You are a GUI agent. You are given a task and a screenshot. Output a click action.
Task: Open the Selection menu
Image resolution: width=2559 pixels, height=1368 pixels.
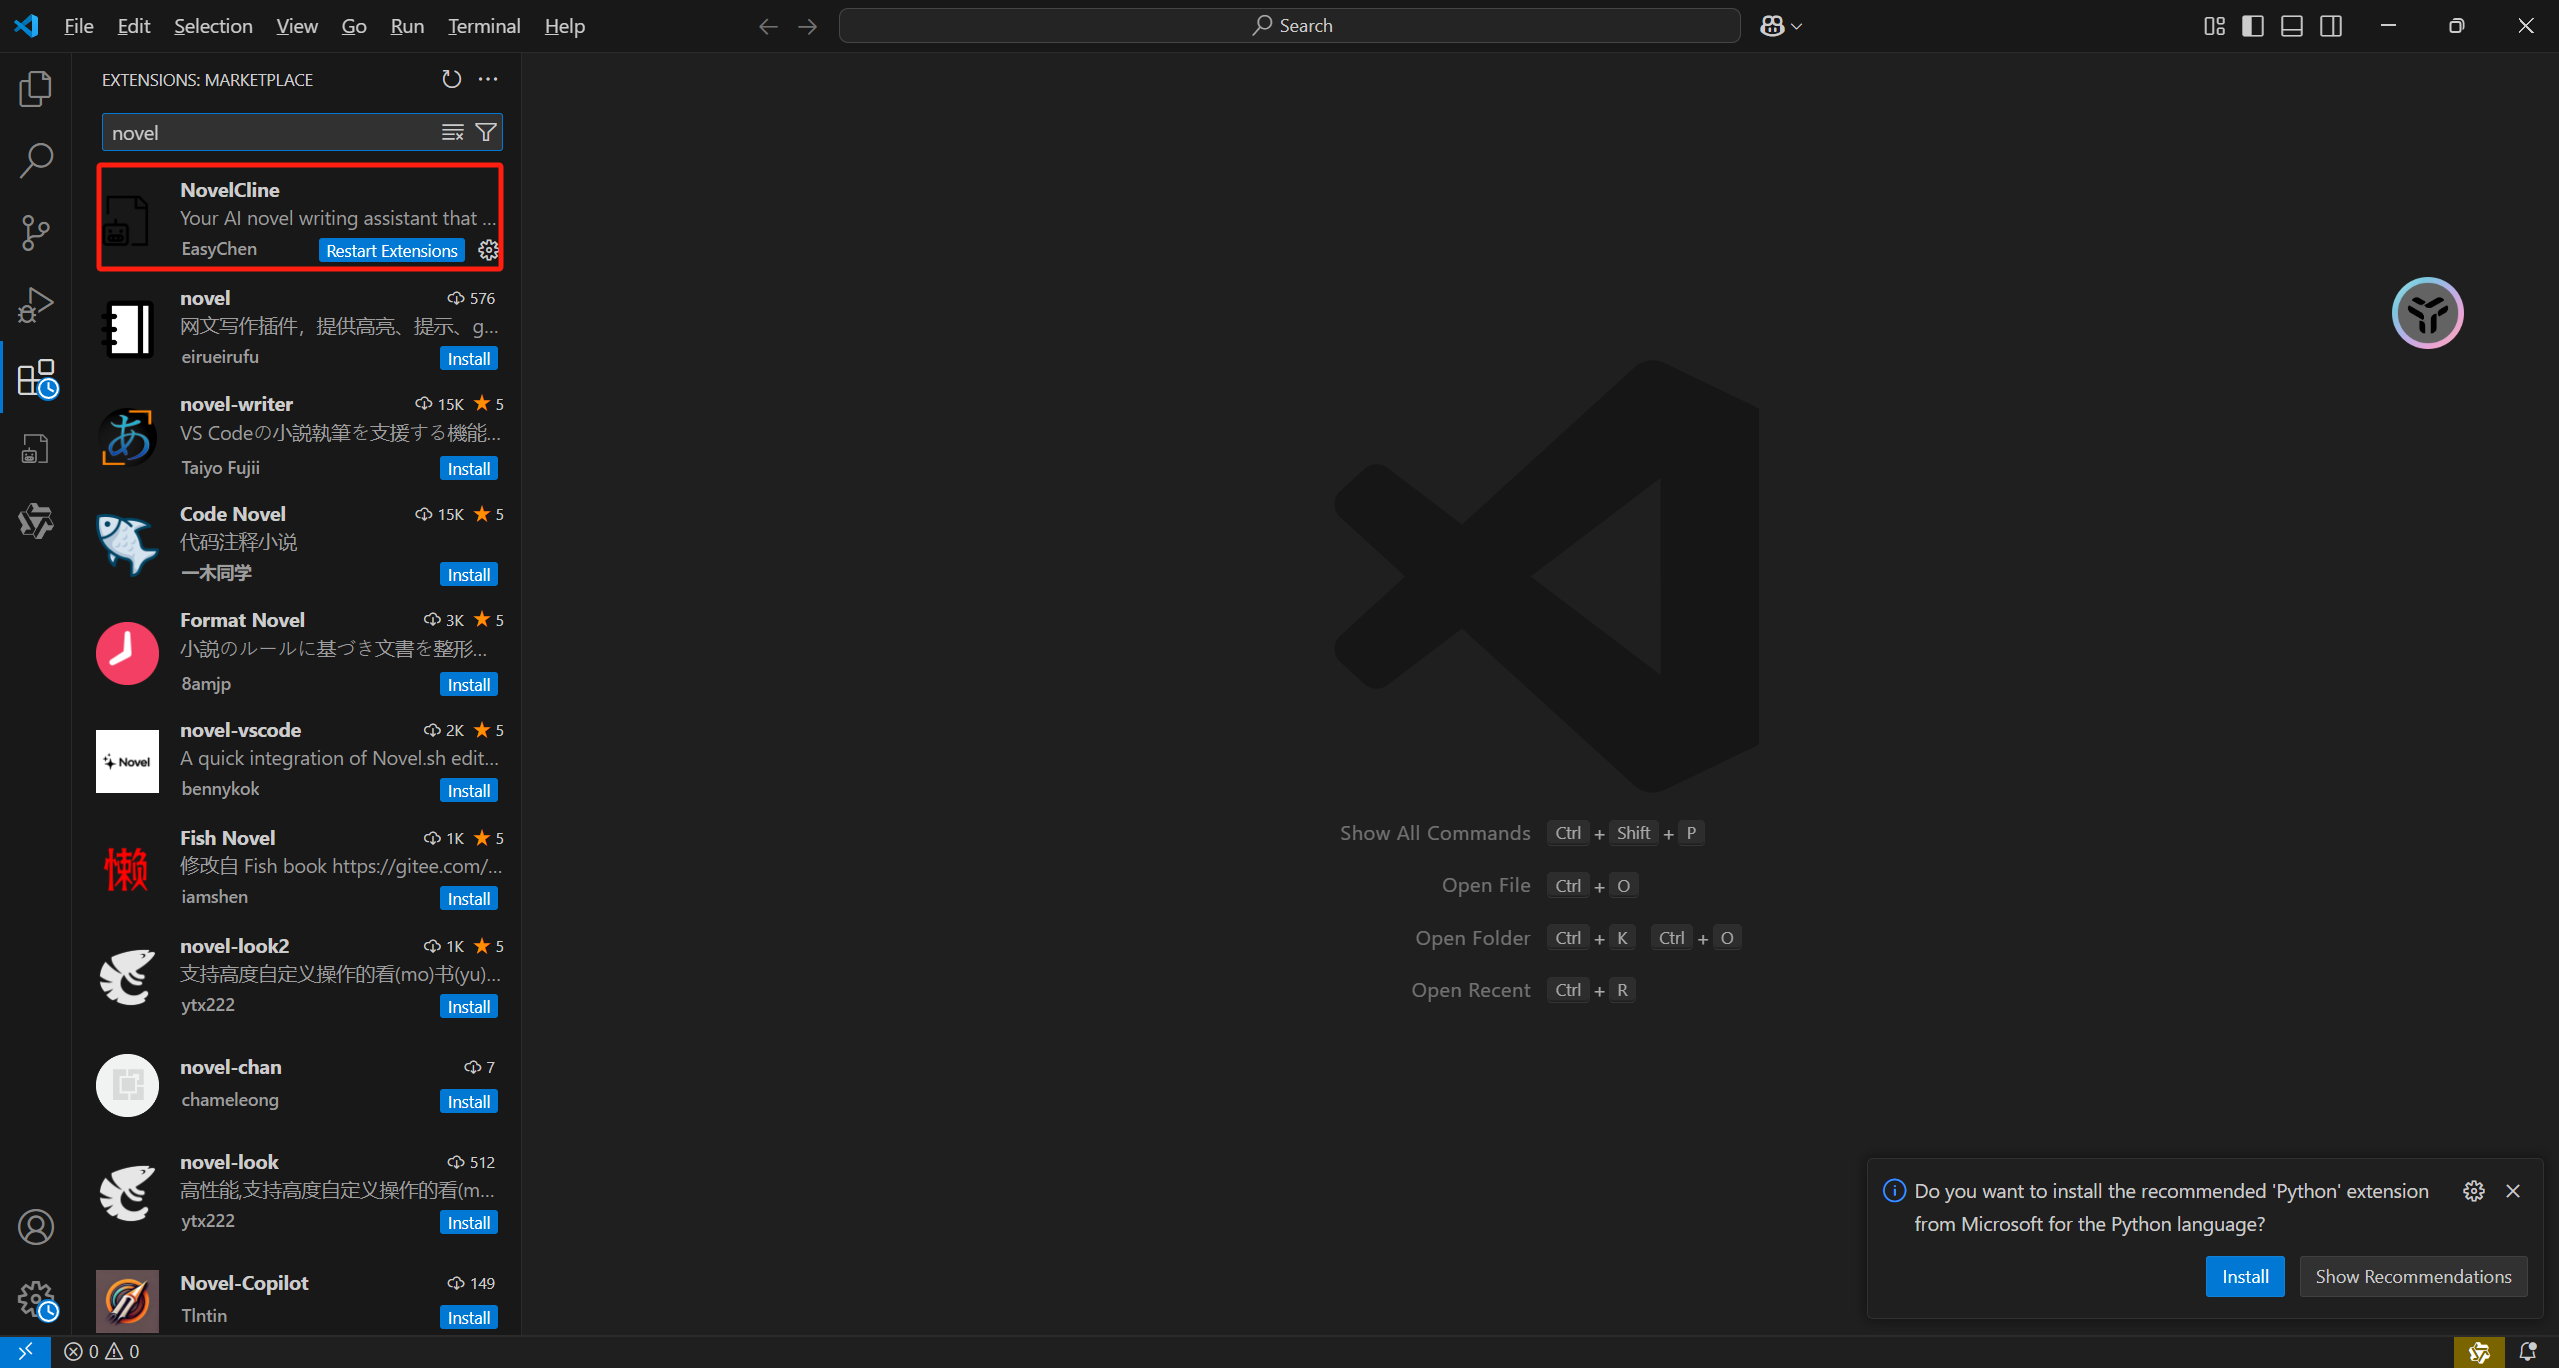pyautogui.click(x=213, y=26)
